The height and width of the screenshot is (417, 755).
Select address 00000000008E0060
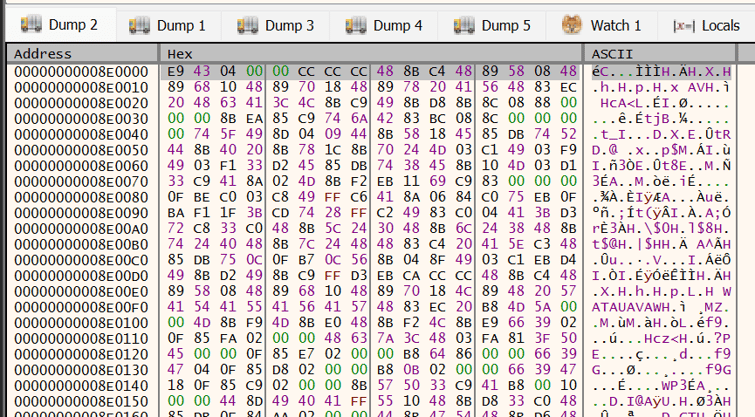tap(81, 166)
